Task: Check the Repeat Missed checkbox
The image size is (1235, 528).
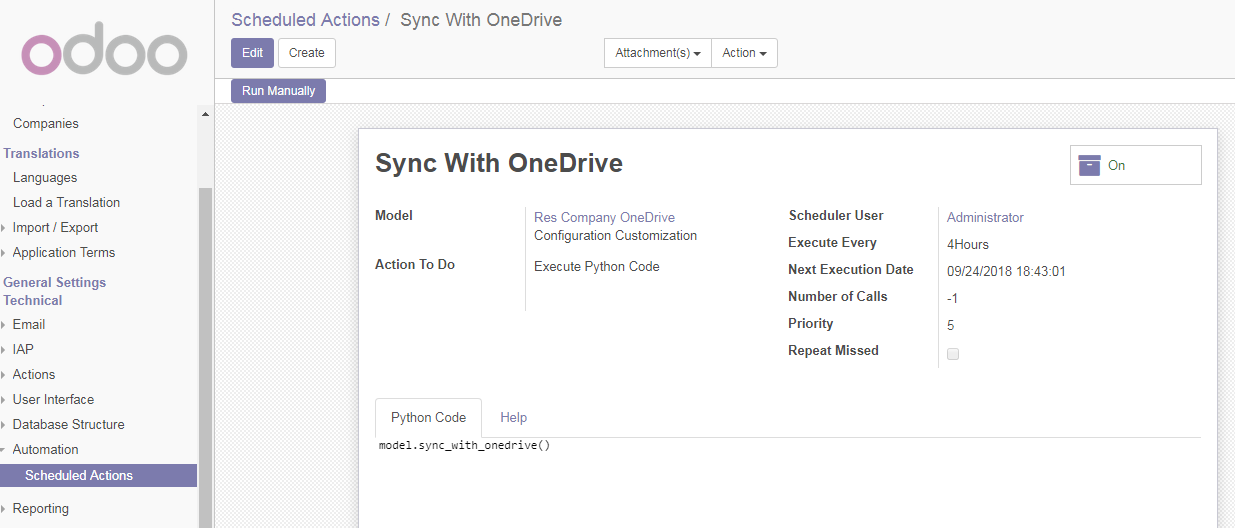Action: (x=953, y=354)
